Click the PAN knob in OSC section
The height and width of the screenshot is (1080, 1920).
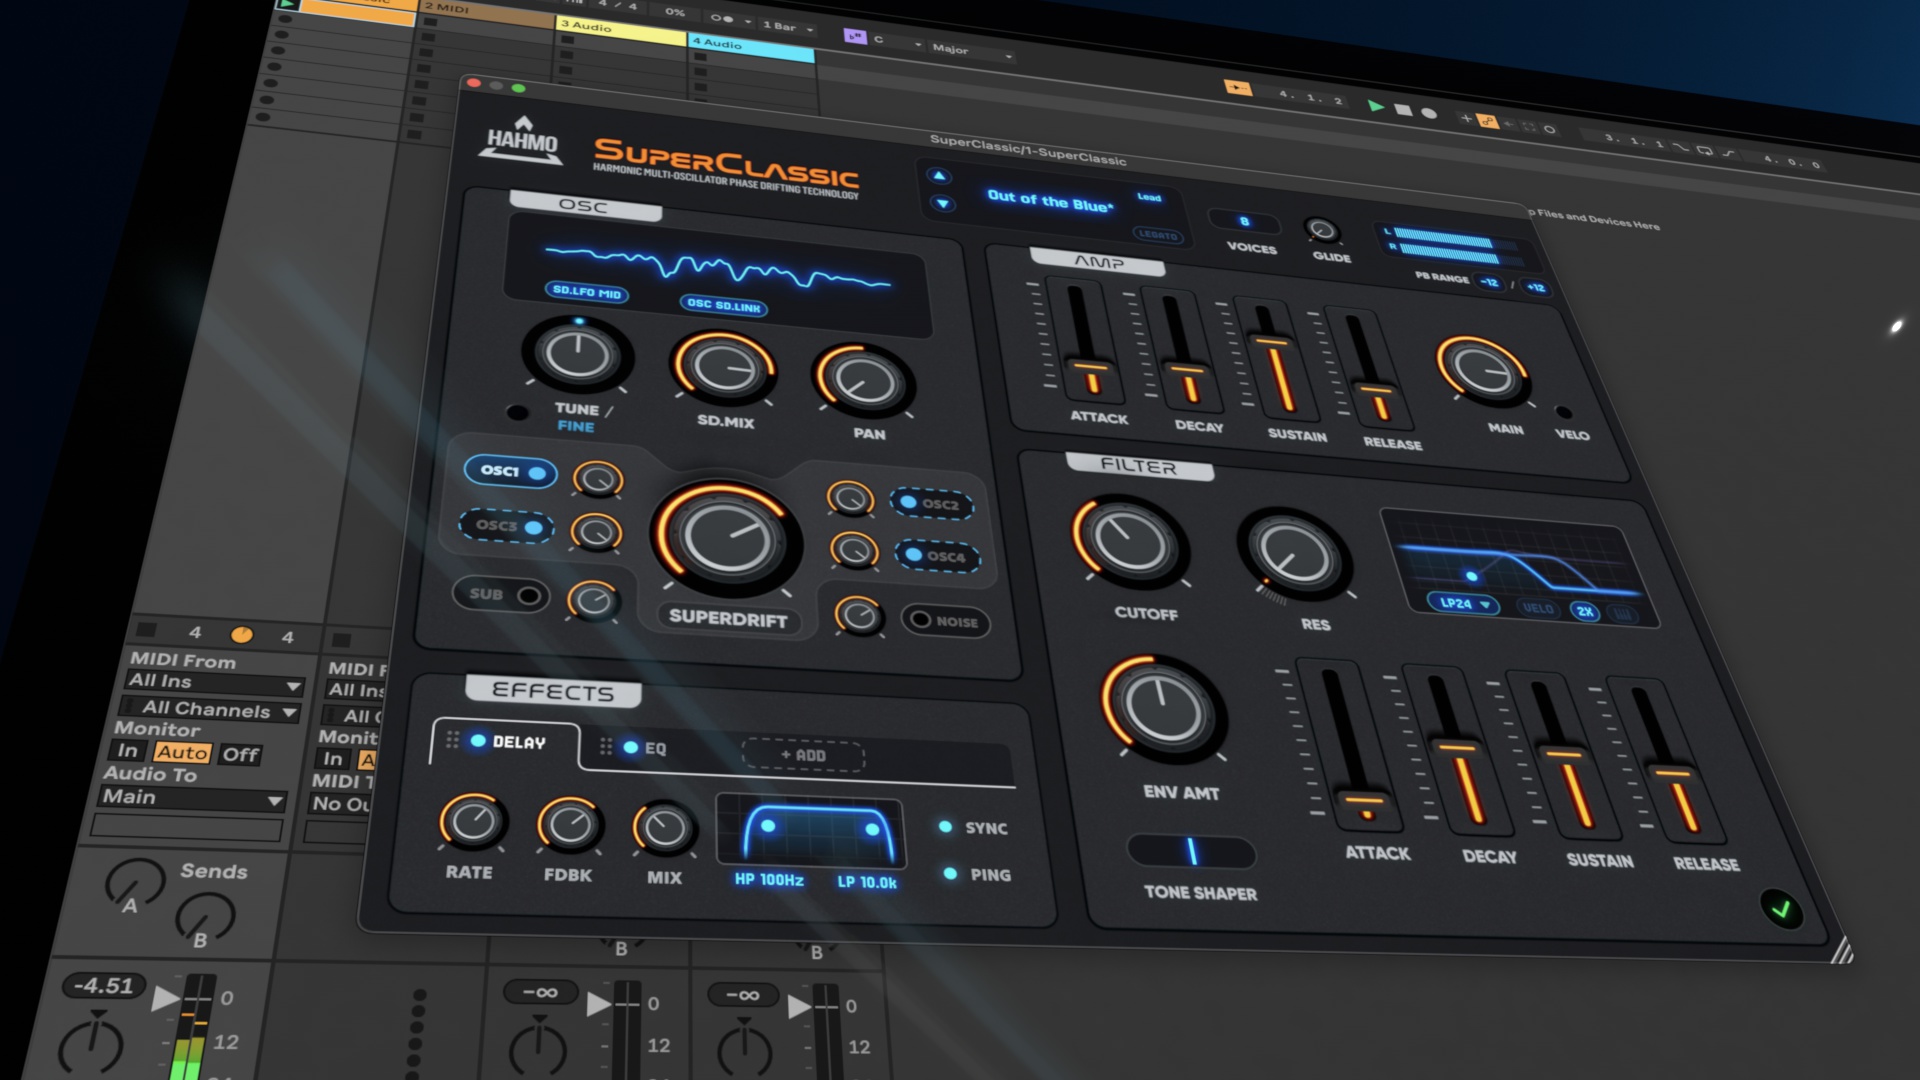(x=865, y=381)
